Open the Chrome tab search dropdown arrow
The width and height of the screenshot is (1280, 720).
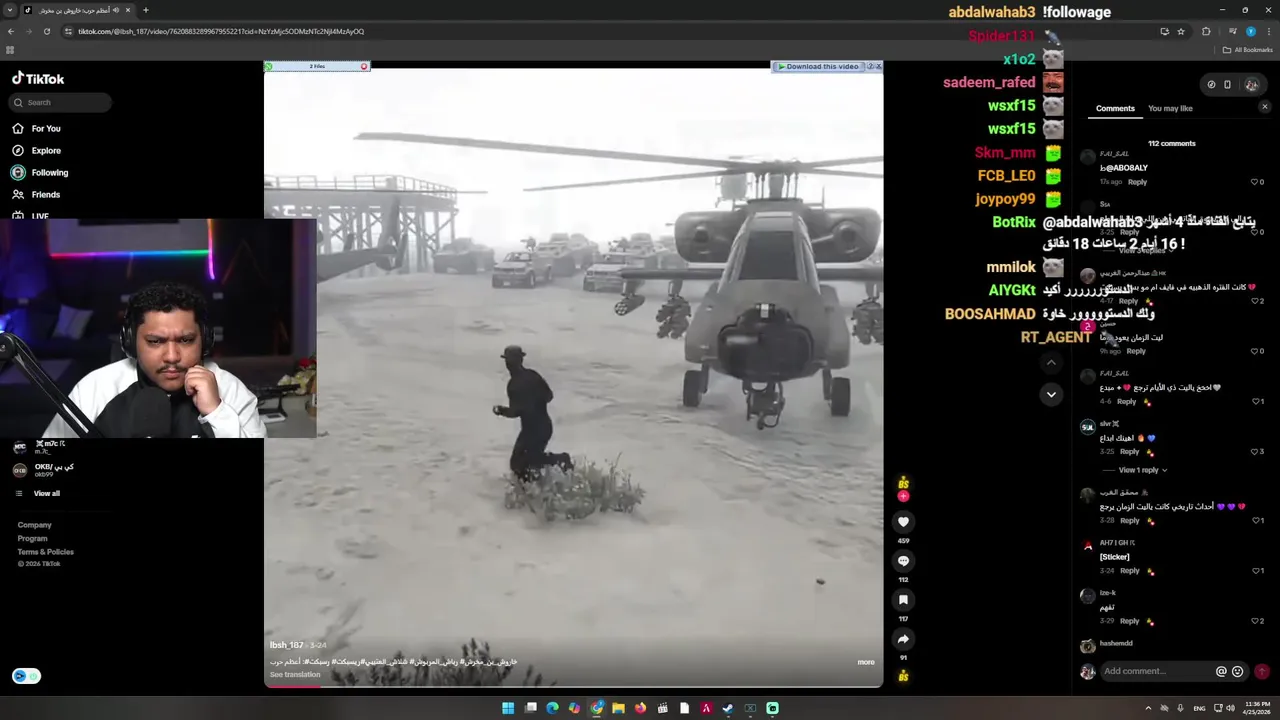coord(10,10)
